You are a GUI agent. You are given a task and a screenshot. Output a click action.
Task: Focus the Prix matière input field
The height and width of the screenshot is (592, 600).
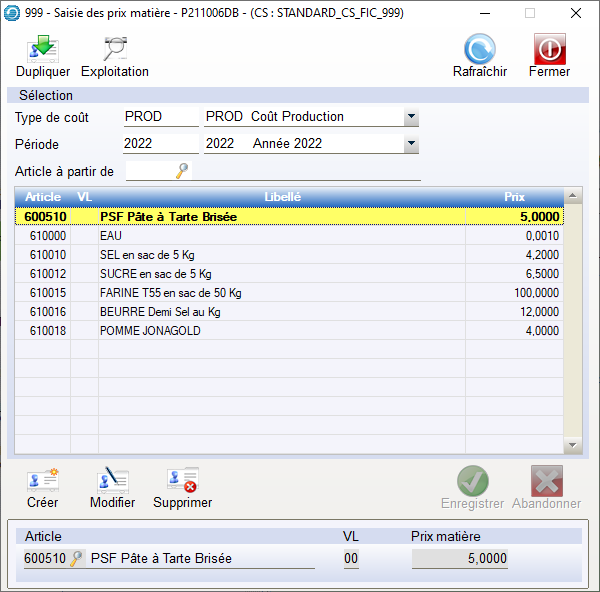pyautogui.click(x=459, y=559)
